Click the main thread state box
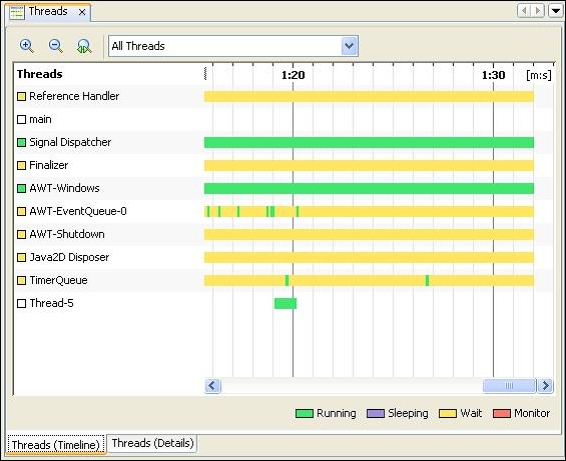566x461 pixels. [22, 119]
